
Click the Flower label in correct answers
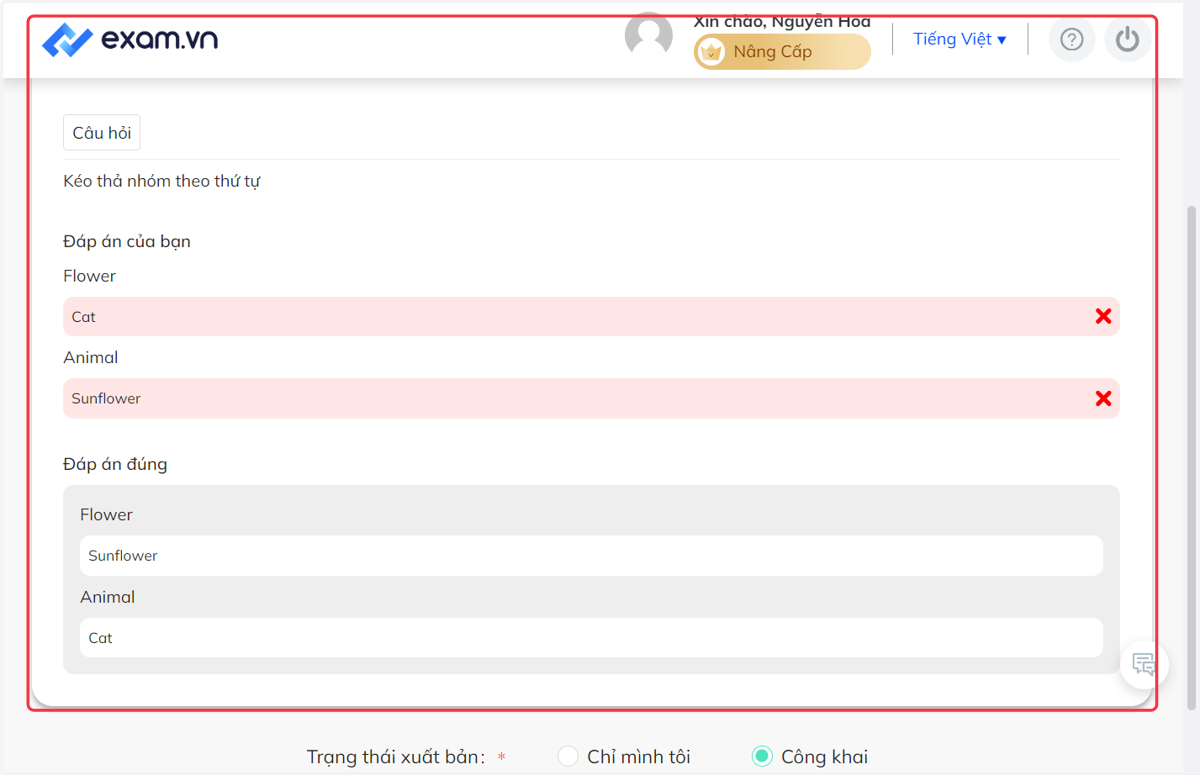point(106,514)
